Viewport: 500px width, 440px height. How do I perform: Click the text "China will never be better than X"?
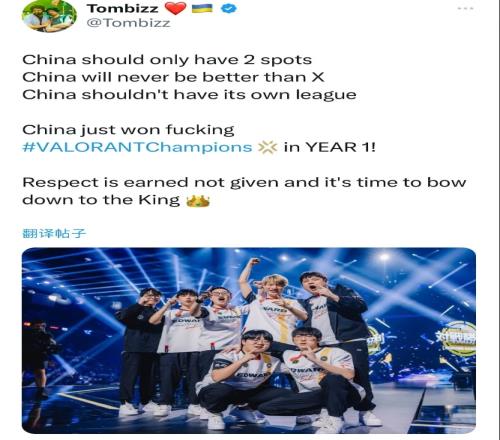point(173,77)
